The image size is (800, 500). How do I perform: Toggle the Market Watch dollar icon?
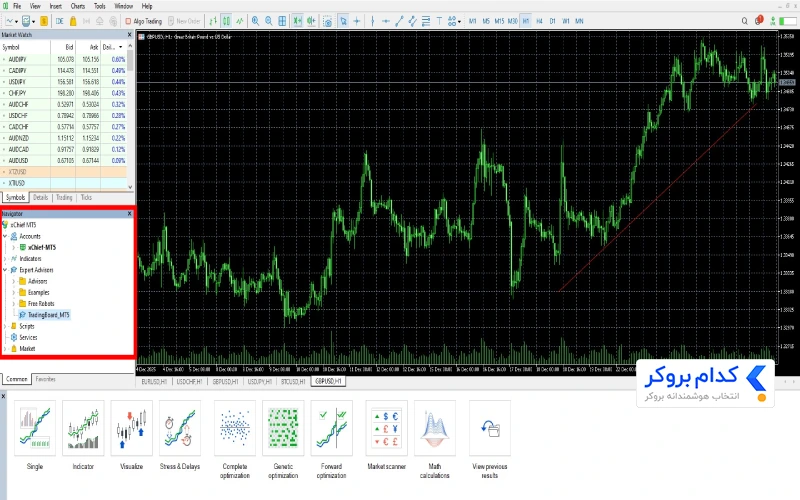[x=44, y=21]
